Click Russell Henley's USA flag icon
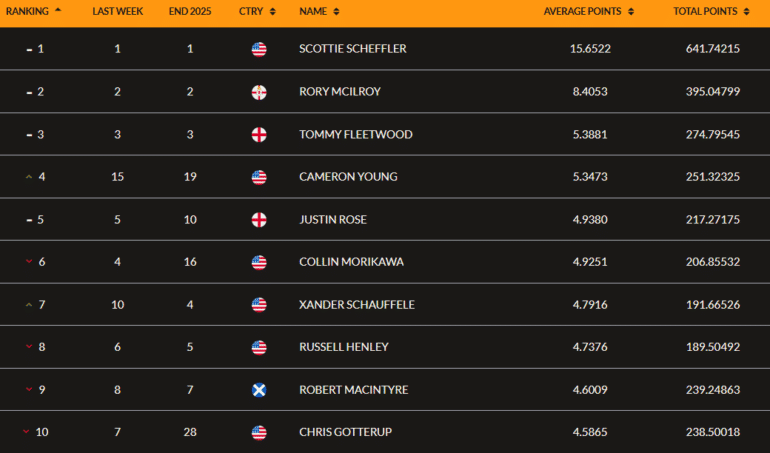This screenshot has height=453, width=770. point(259,347)
